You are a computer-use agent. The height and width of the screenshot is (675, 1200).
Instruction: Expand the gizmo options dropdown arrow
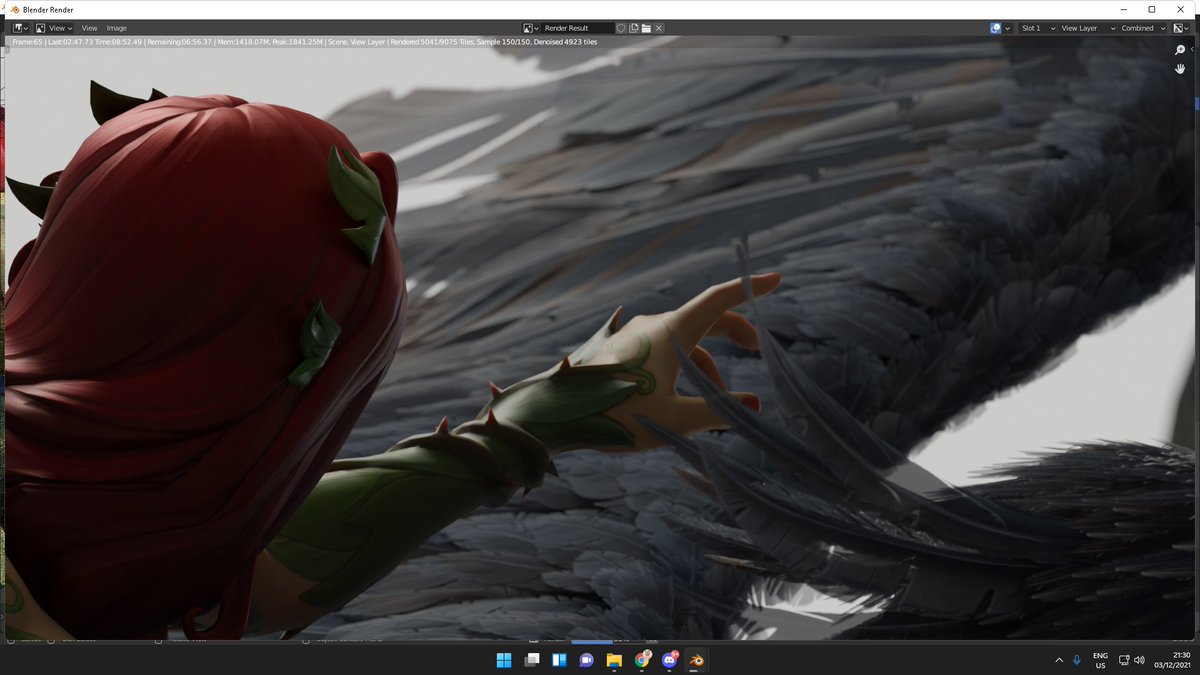tap(1008, 28)
